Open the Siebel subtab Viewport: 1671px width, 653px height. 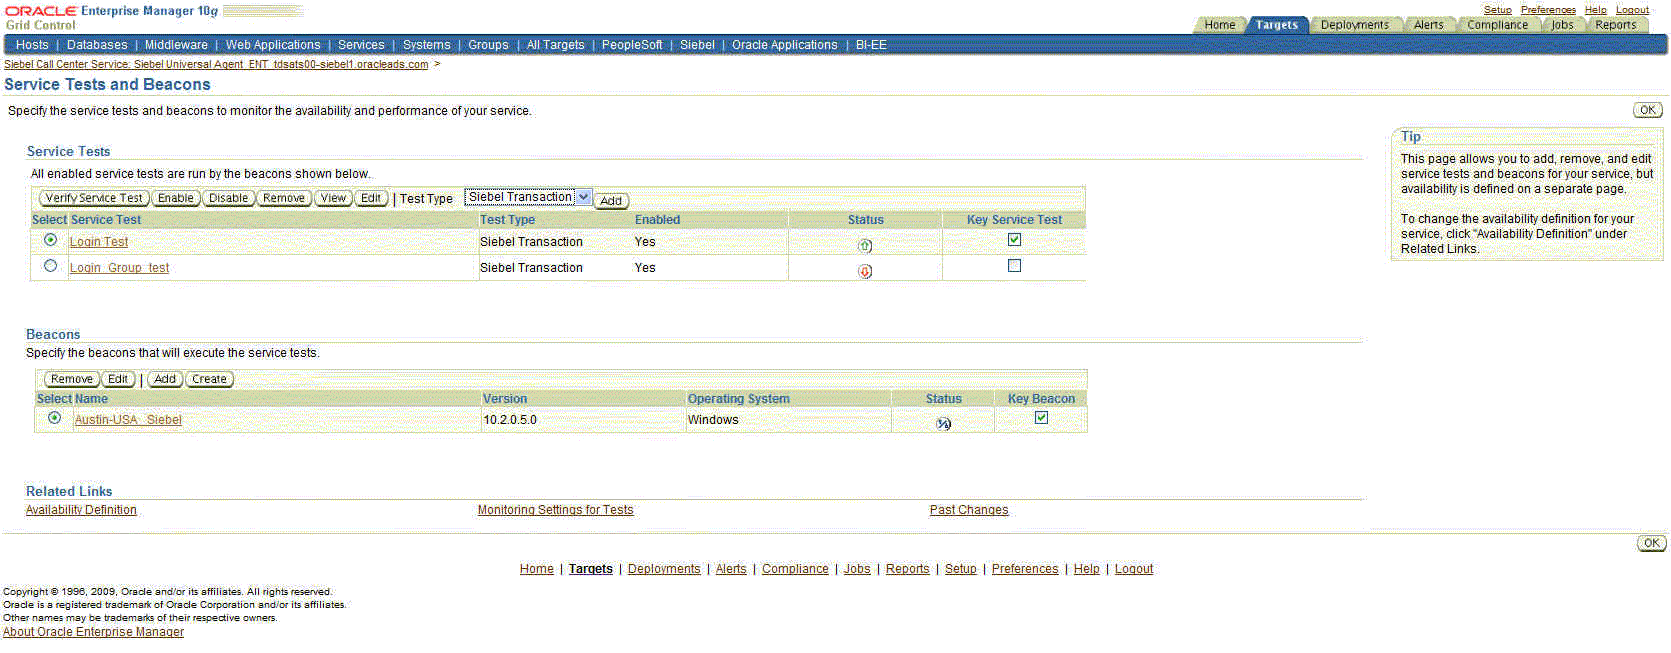[x=697, y=45]
